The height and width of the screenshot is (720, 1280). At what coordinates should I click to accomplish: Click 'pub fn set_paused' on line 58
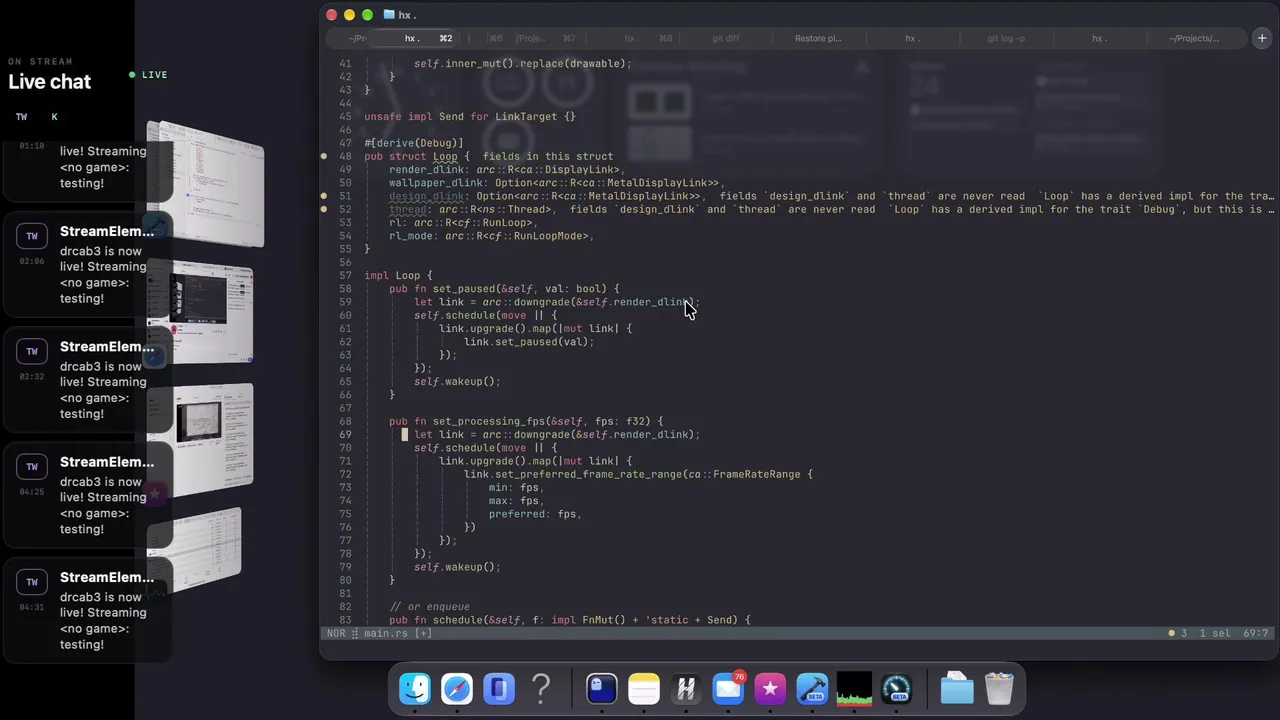click(442, 289)
